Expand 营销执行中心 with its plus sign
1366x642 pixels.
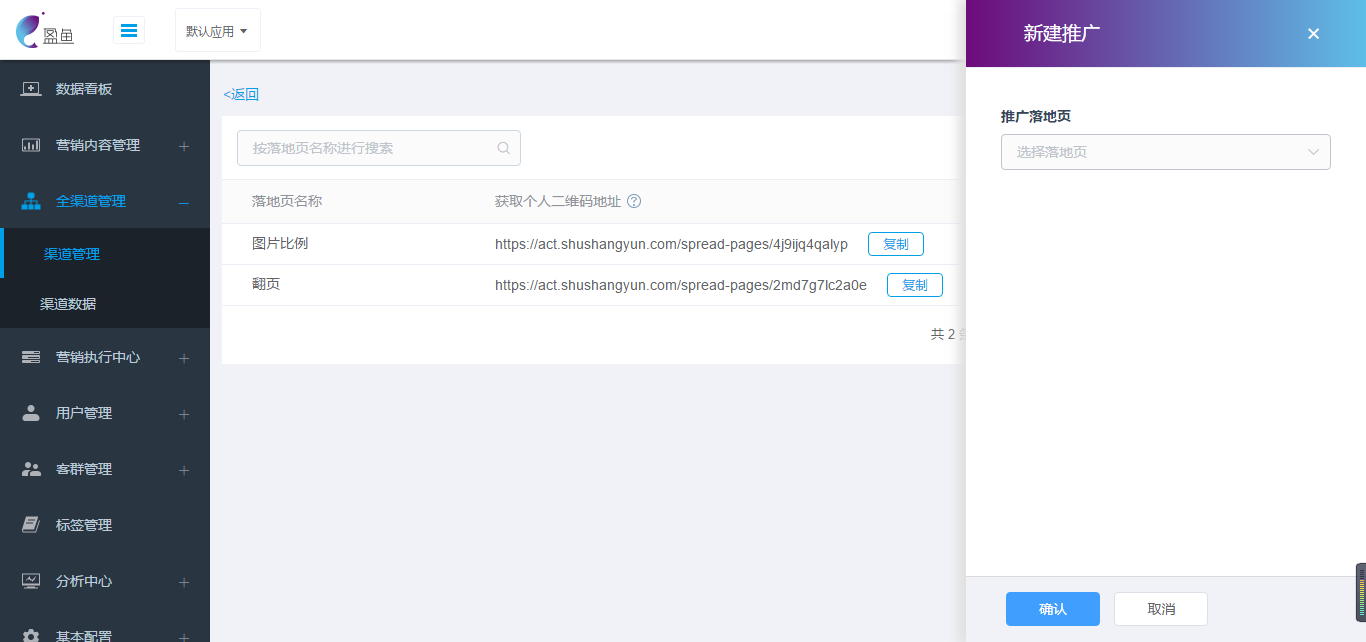pos(184,358)
